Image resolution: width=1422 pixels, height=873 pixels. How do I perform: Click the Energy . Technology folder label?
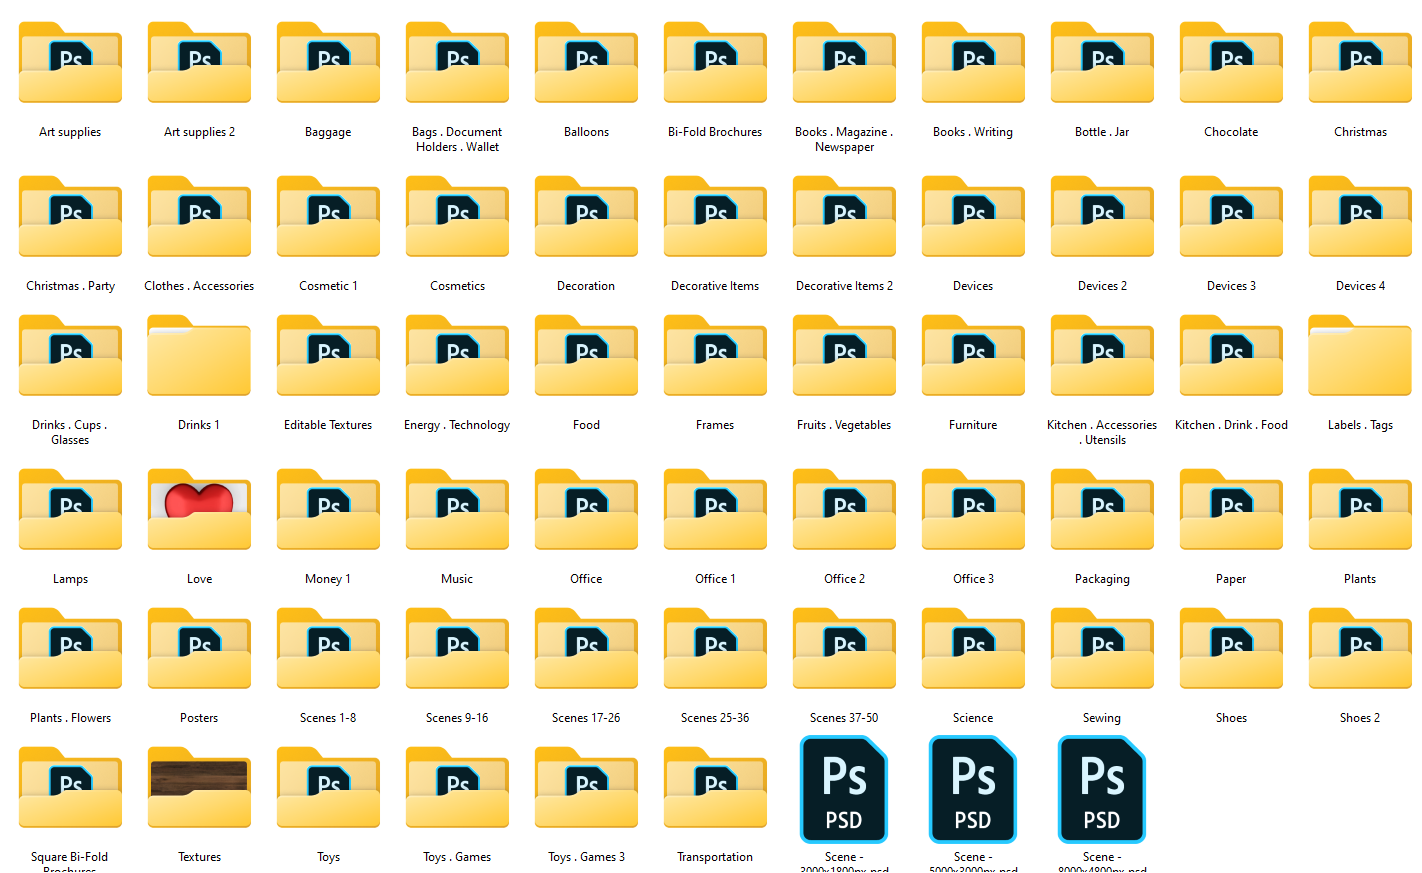pyautogui.click(x=457, y=425)
